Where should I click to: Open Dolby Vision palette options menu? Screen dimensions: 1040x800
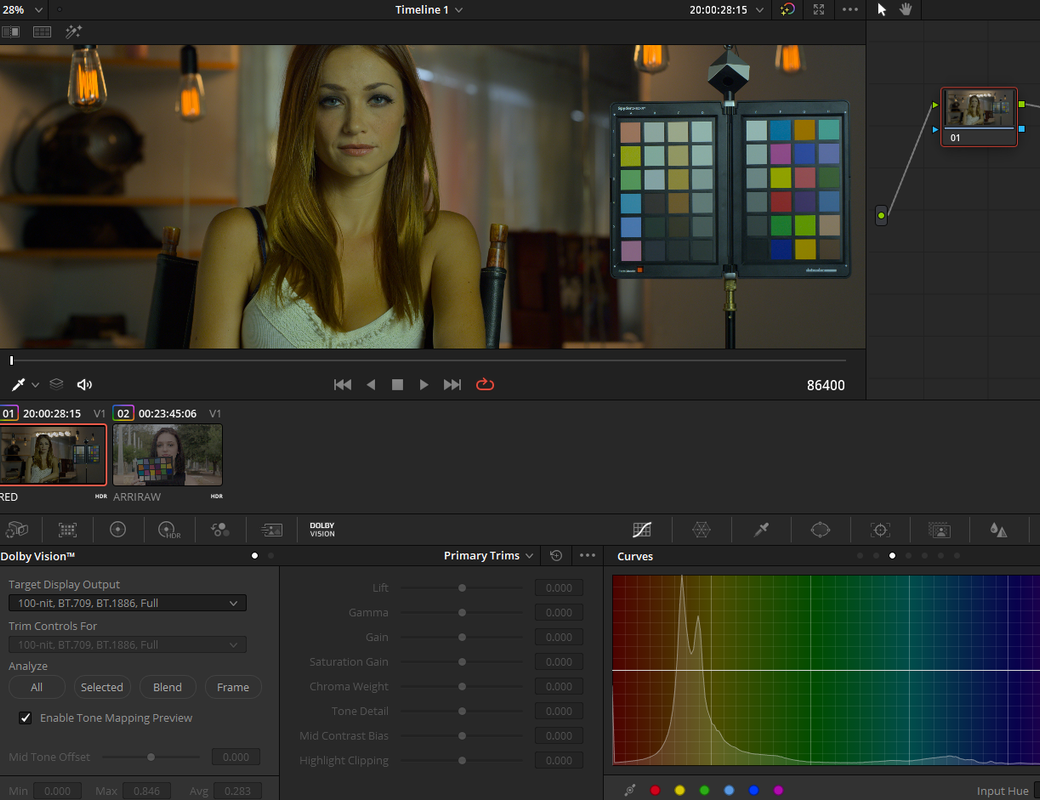pyautogui.click(x=587, y=556)
